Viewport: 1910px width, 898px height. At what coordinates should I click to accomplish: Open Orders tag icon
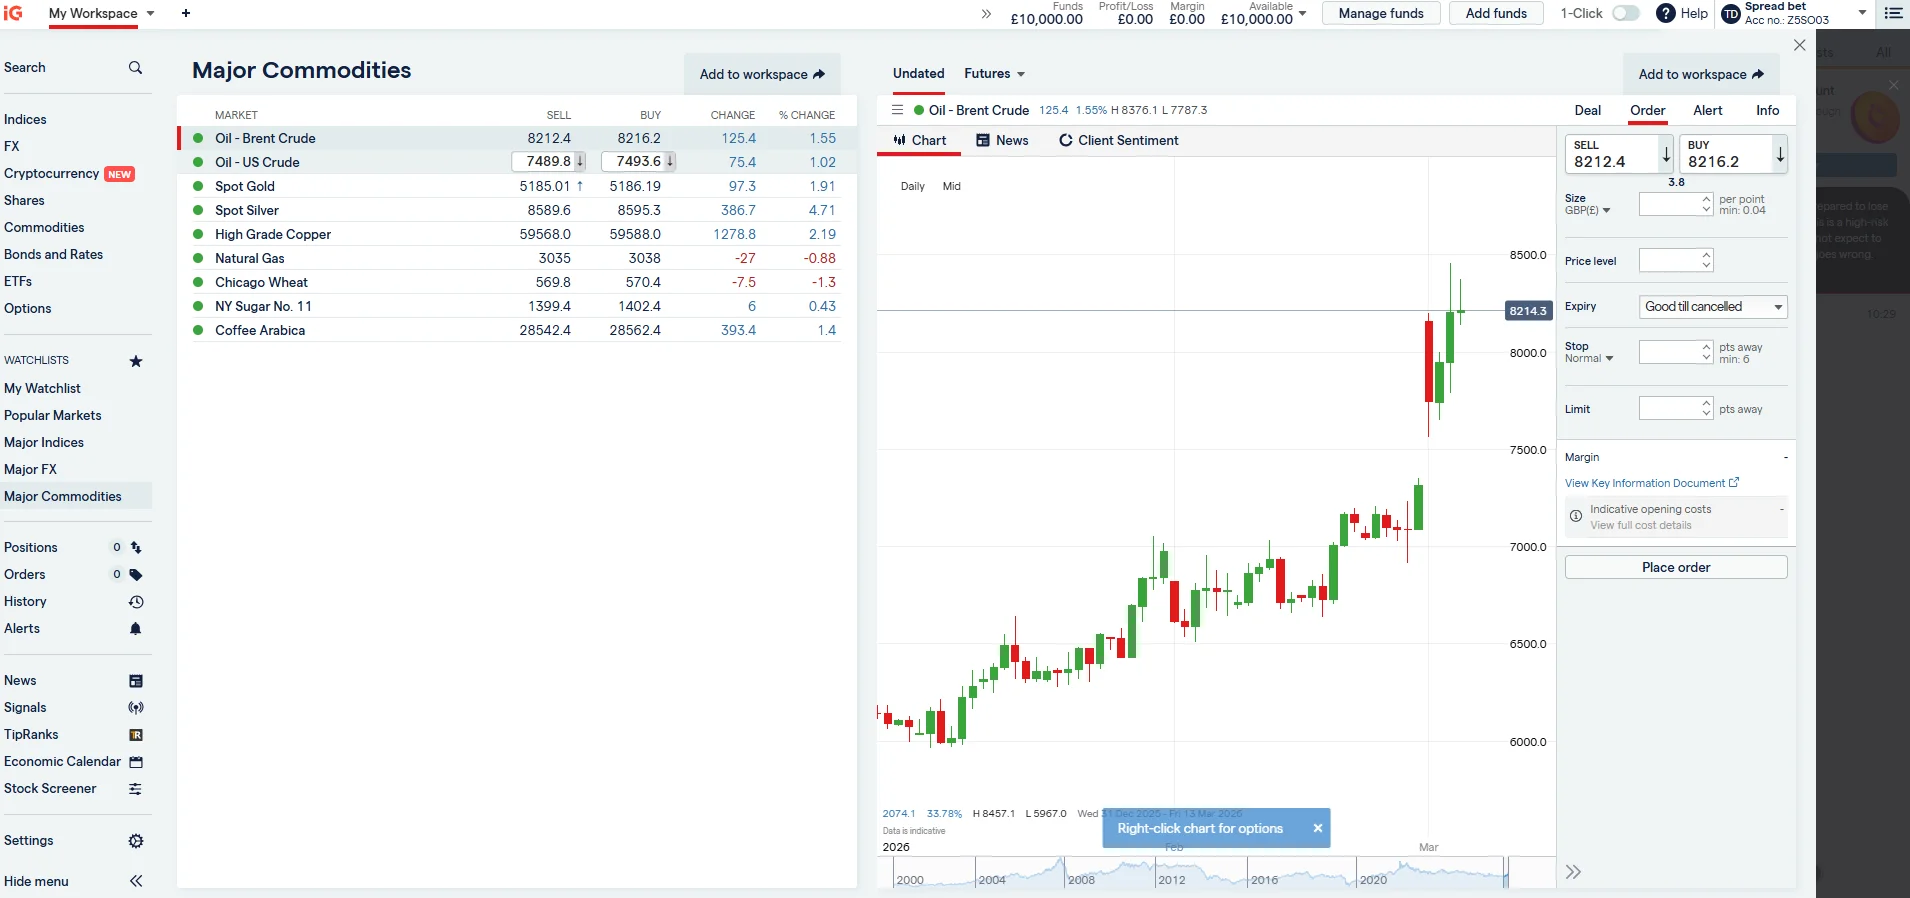(136, 575)
